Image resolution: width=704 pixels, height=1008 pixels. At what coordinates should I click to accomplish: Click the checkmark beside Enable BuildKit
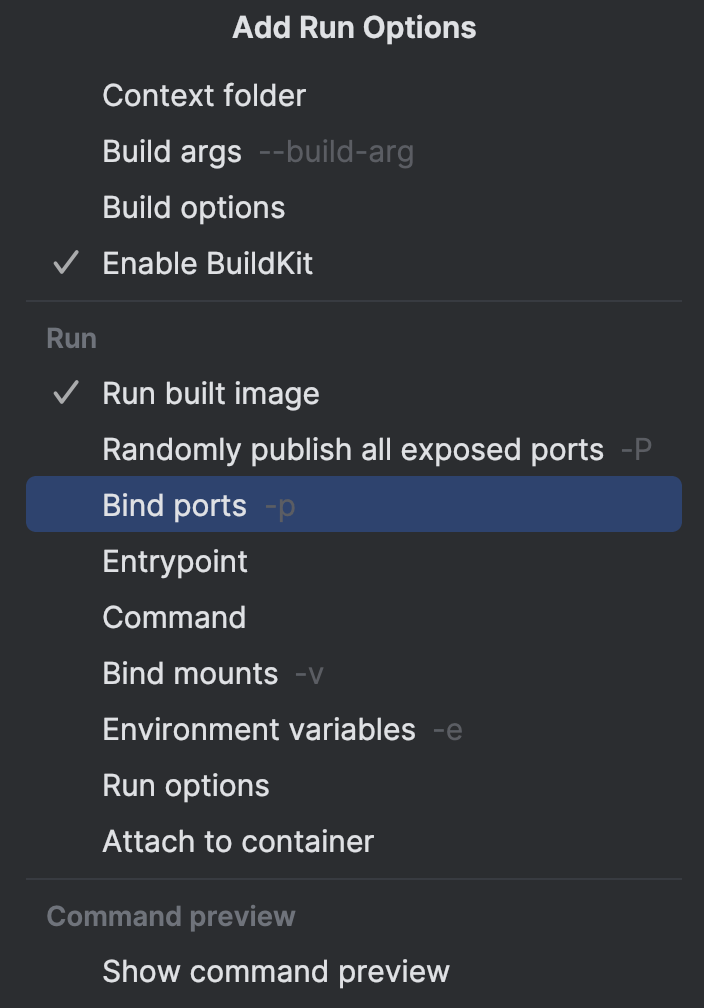66,264
